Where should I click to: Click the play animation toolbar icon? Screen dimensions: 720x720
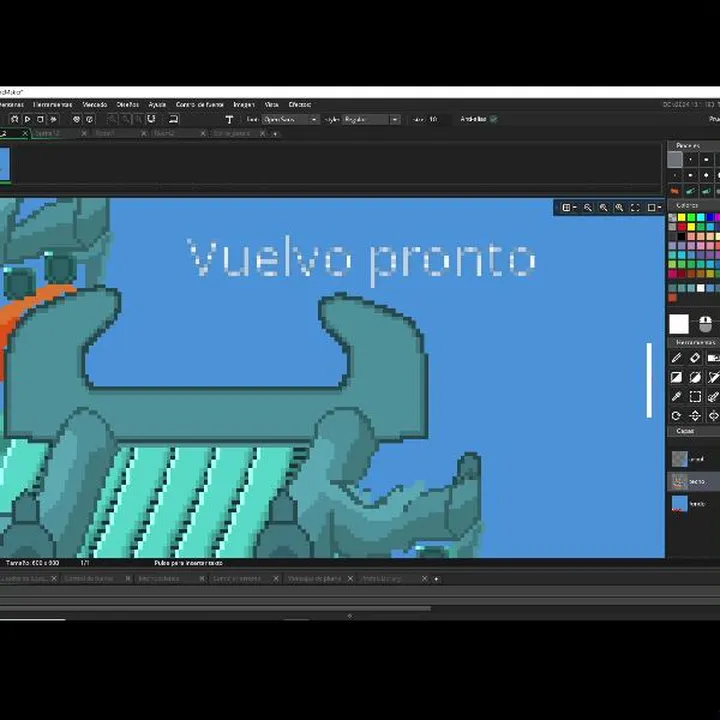point(28,119)
